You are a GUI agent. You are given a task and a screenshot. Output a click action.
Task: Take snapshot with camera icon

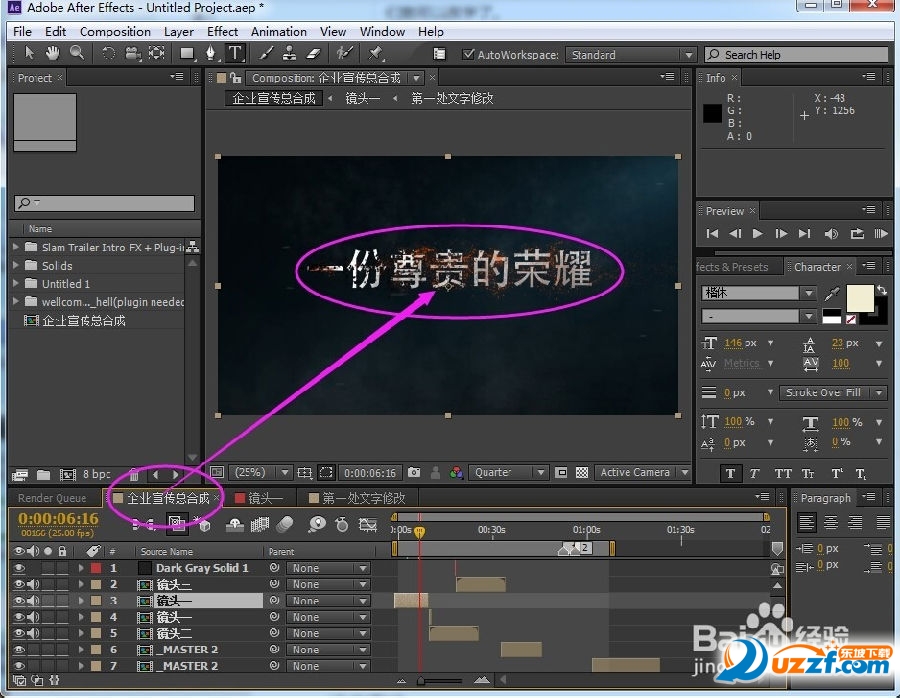tap(414, 472)
